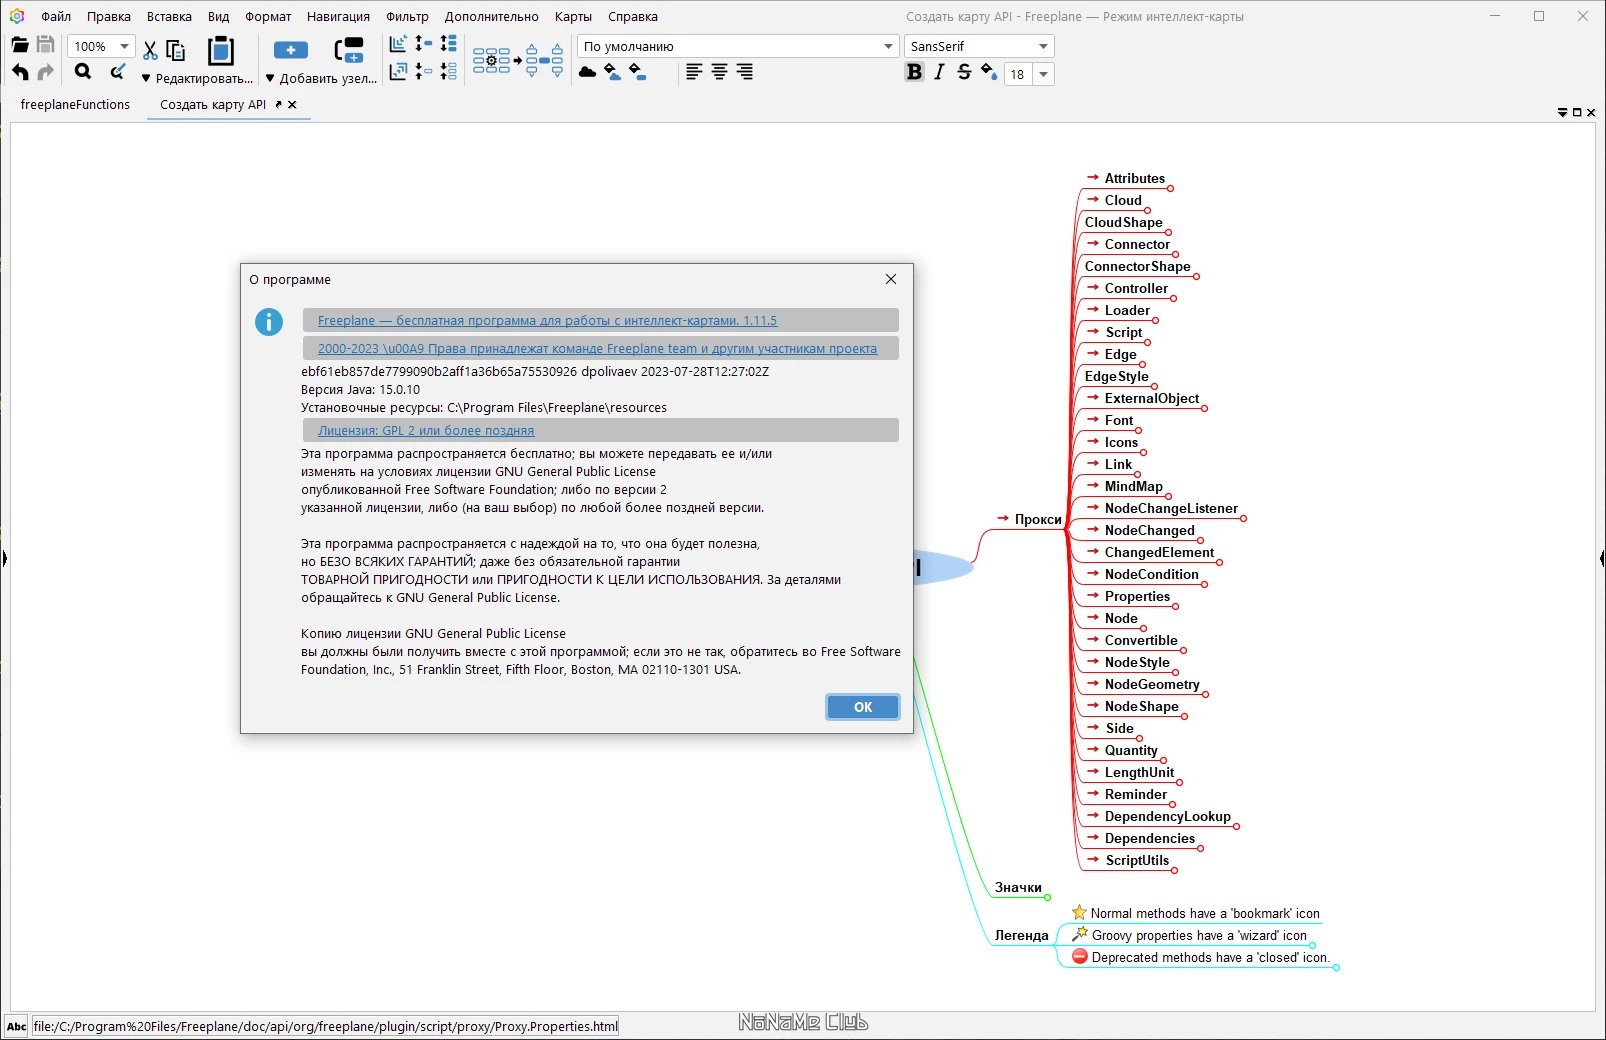Open the Лицензия GPL 2 link
Screen dimensions: 1606x1040
pyautogui.click(x=426, y=430)
